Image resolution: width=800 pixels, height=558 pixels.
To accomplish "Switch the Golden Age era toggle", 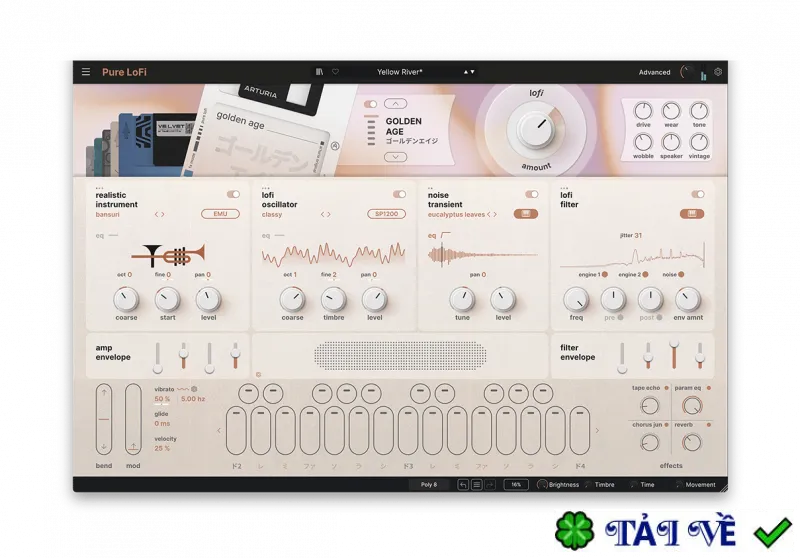I will [370, 104].
